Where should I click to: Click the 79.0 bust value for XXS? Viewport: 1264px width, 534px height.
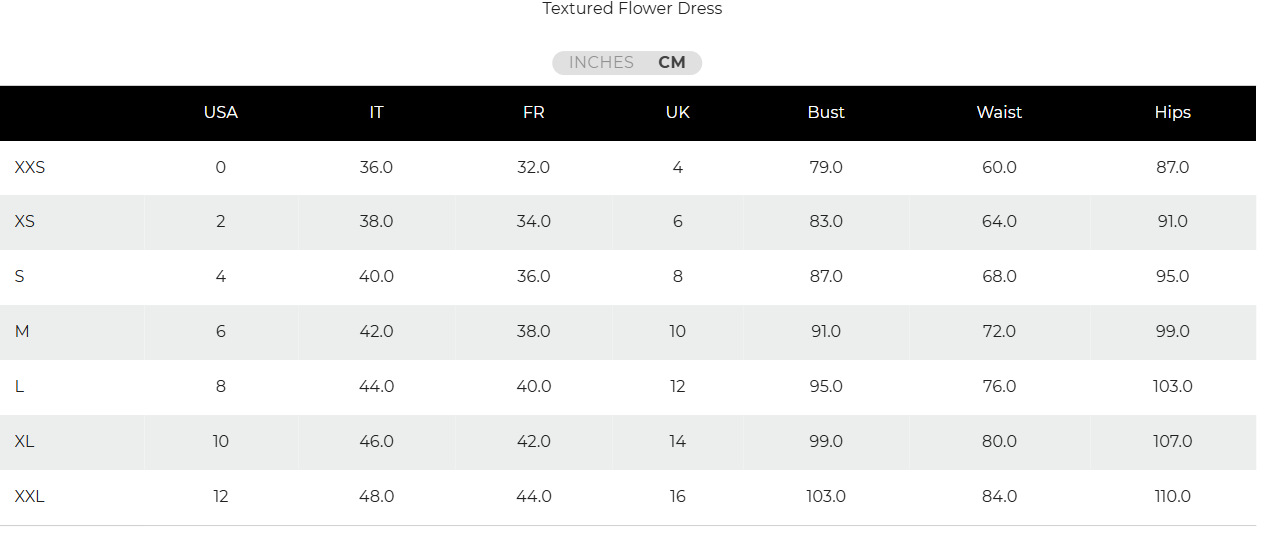[826, 167]
